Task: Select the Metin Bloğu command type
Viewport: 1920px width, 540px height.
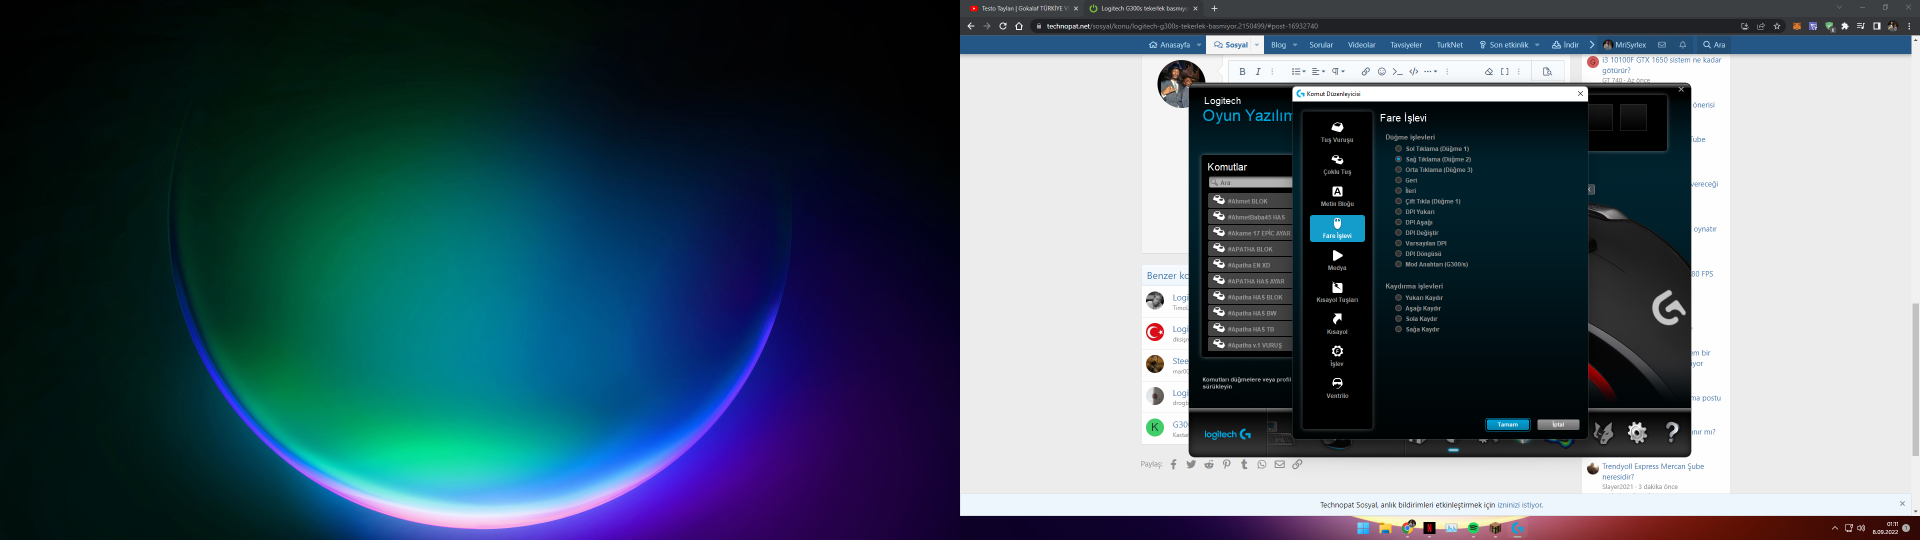Action: [1337, 196]
